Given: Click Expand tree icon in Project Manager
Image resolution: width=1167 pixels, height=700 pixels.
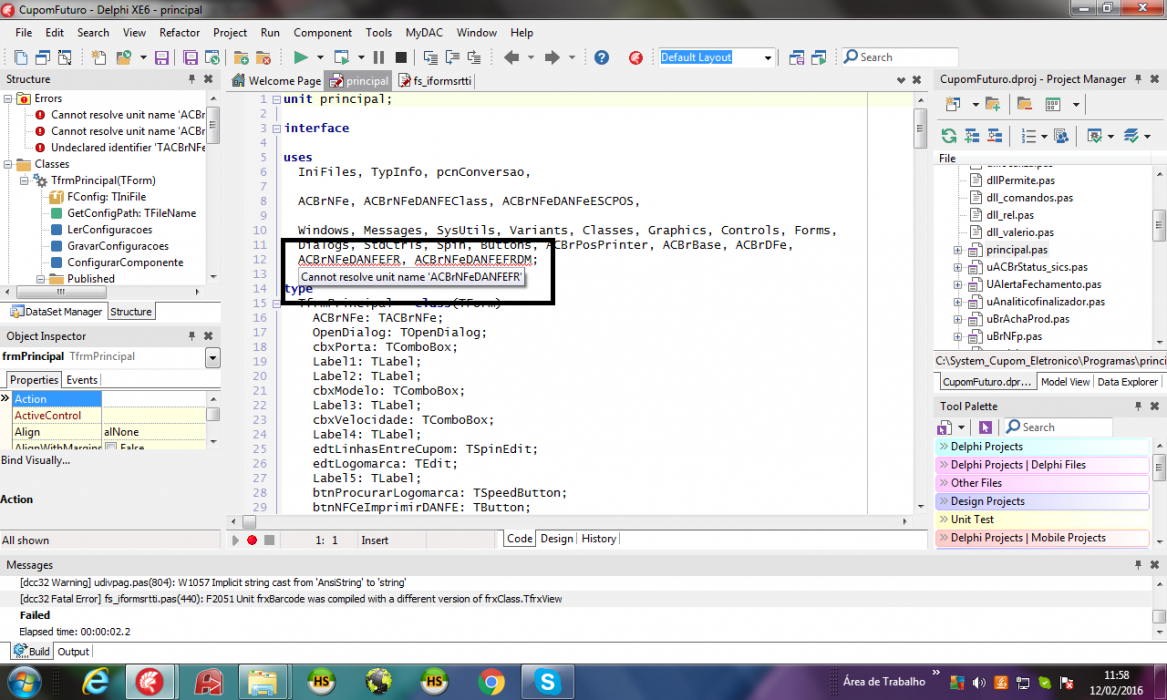Looking at the screenshot, I should pos(972,135).
